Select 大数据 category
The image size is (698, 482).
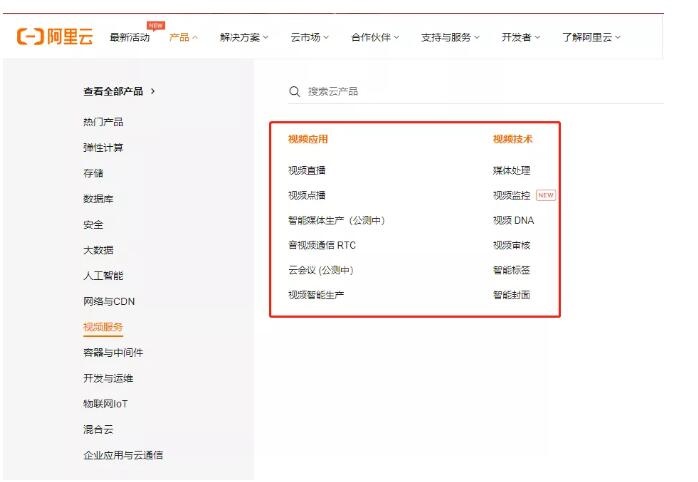(98, 250)
